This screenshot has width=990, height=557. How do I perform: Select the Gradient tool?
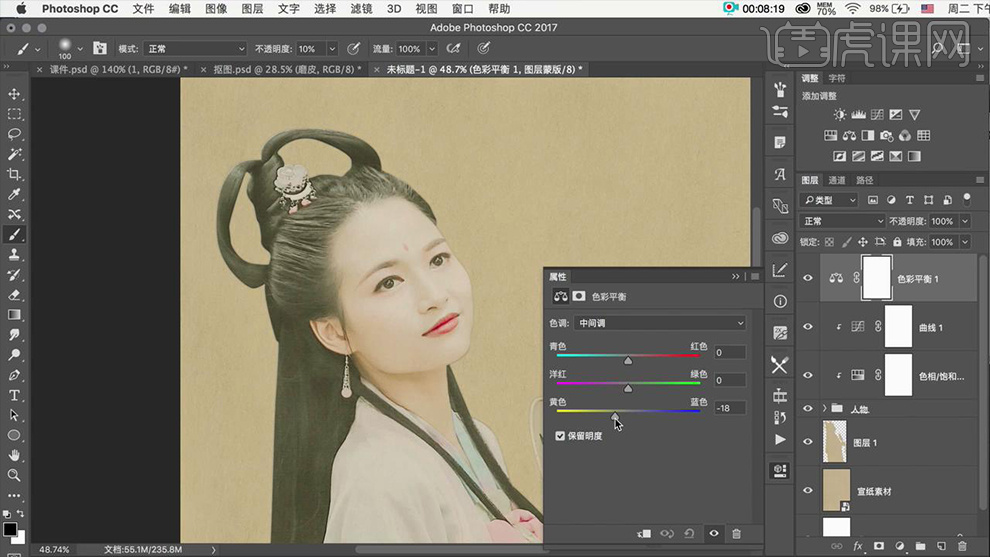(x=14, y=314)
